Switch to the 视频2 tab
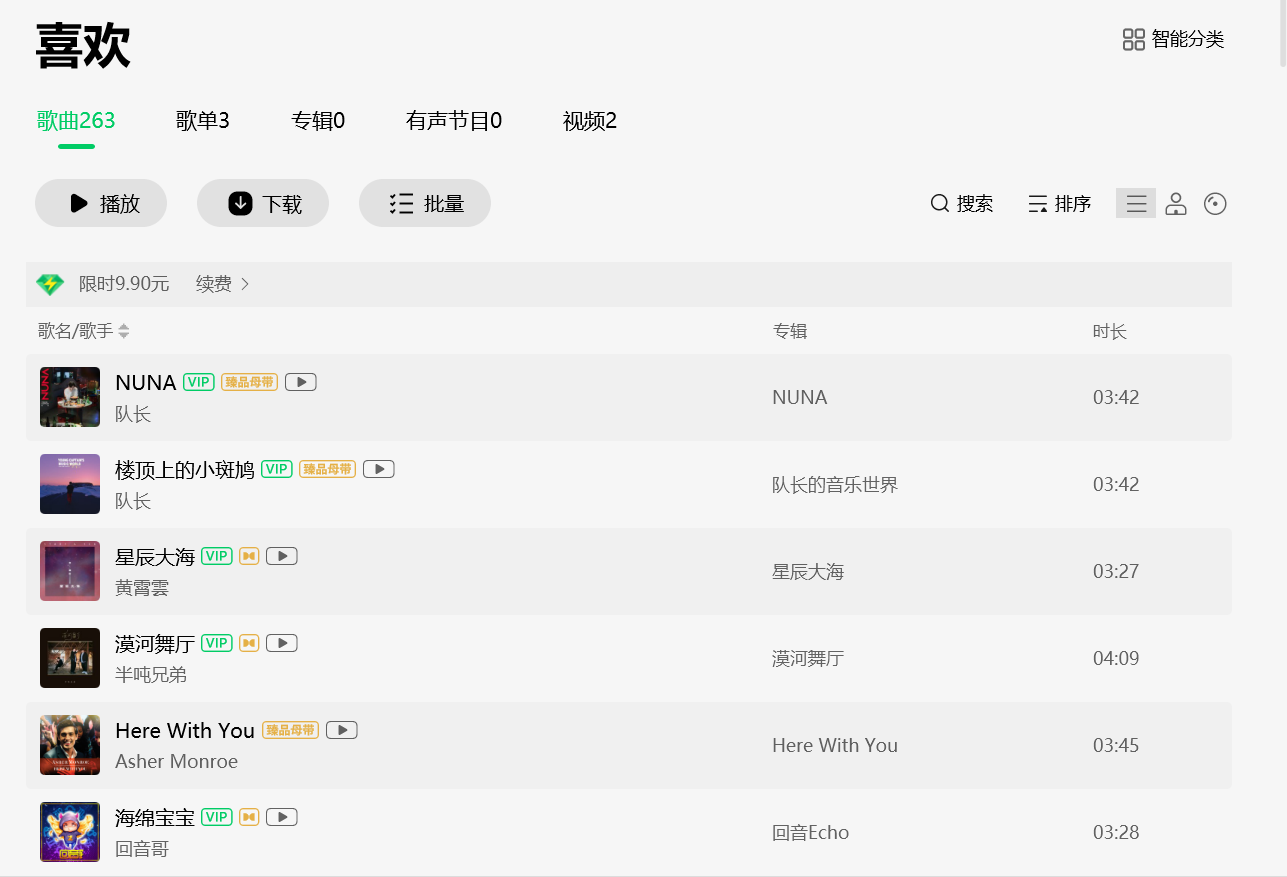Viewport: 1287px width, 877px height. pyautogui.click(x=590, y=121)
